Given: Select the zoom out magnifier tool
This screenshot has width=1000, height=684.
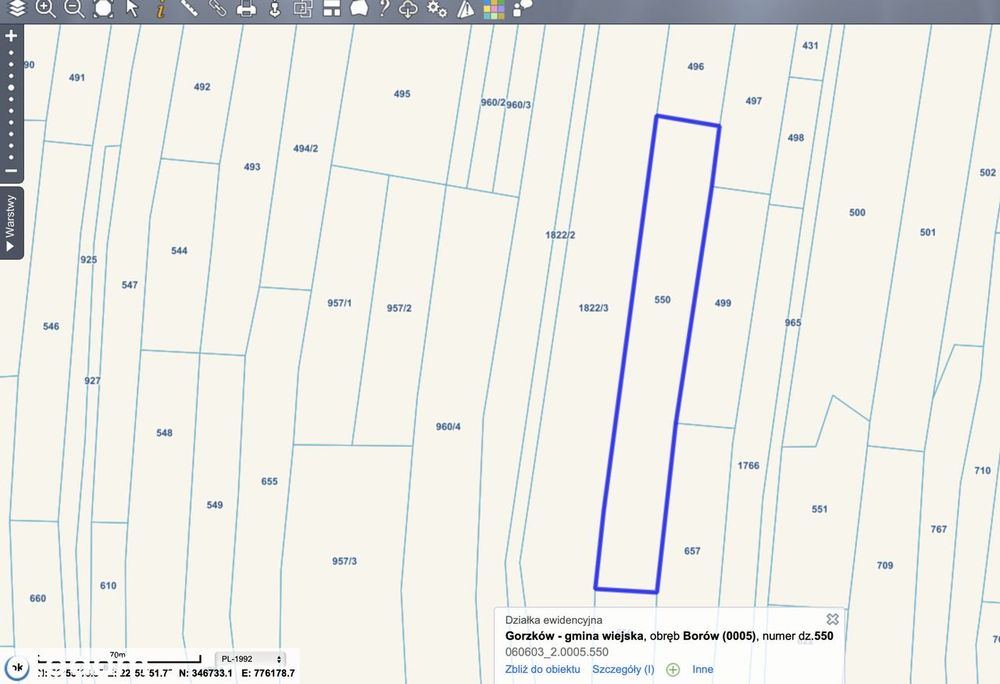Looking at the screenshot, I should pyautogui.click(x=75, y=8).
